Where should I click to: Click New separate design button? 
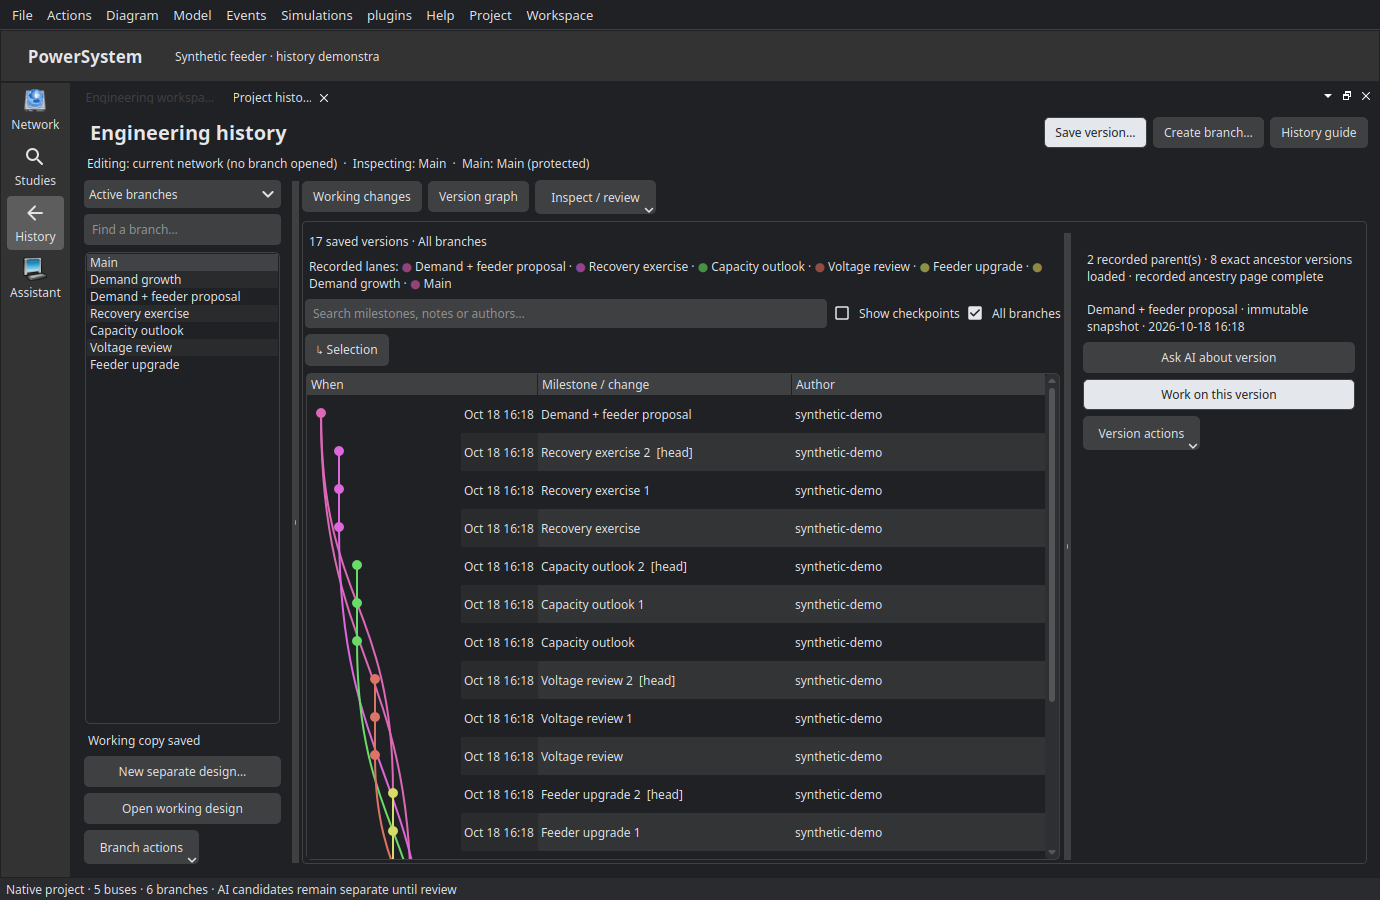click(182, 772)
